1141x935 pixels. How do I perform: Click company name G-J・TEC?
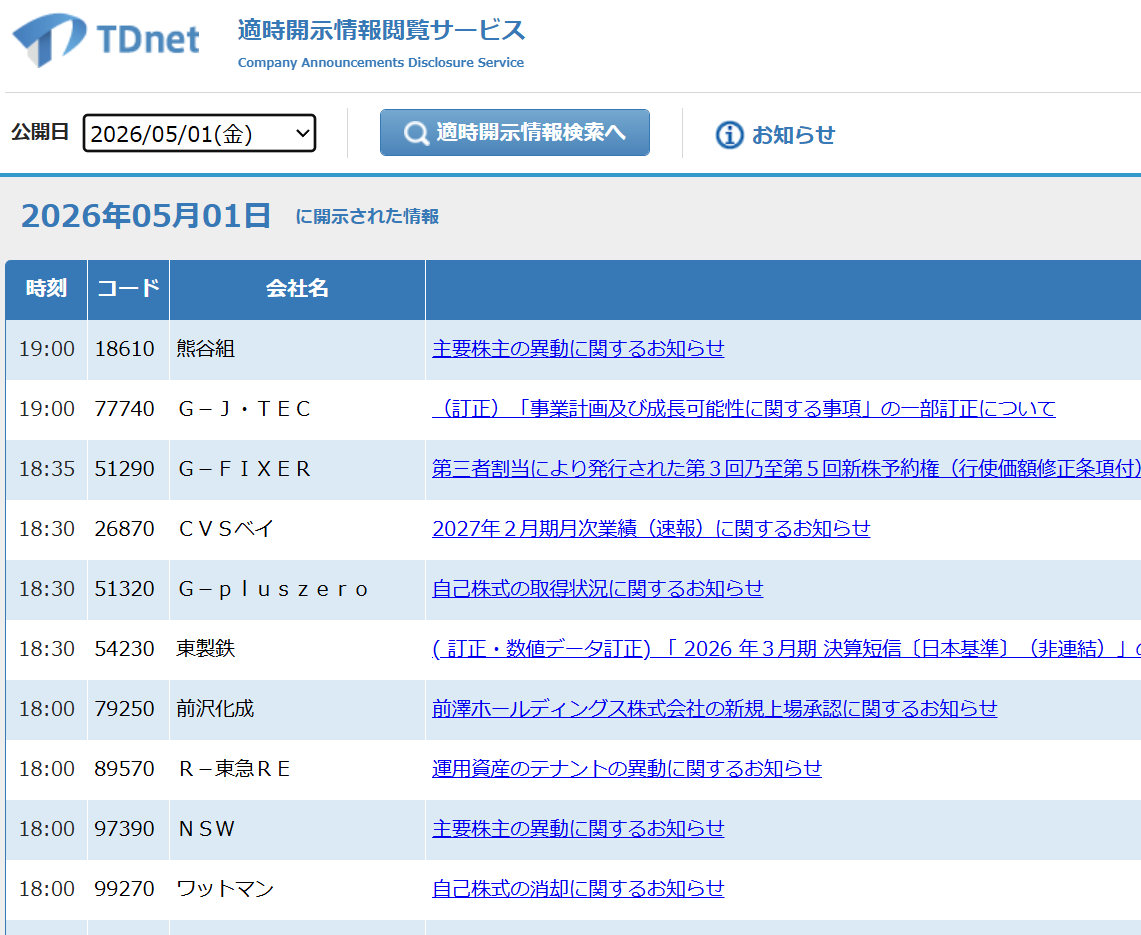pyautogui.click(x=244, y=409)
